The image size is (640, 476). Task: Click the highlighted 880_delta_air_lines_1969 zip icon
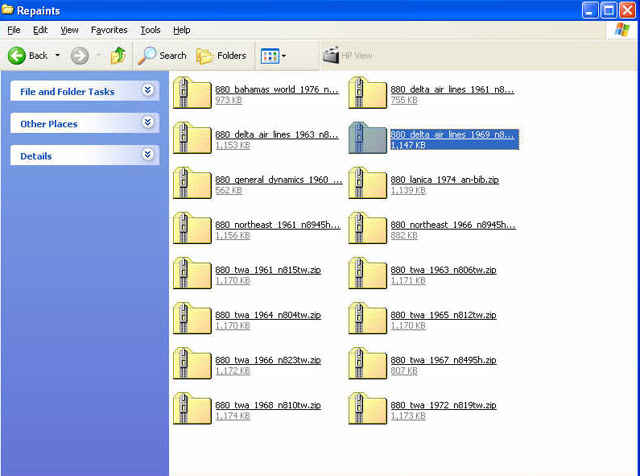click(x=367, y=138)
